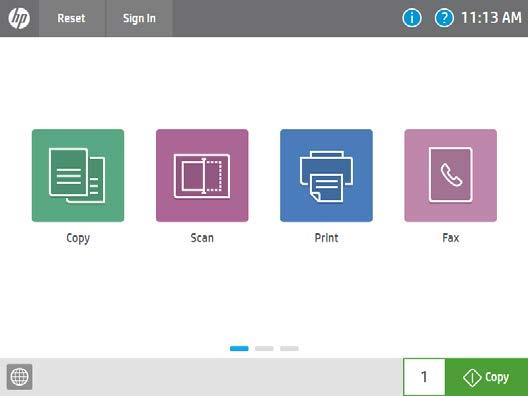Select the copy count field showing 1
Image resolution: width=528 pixels, height=396 pixels.
(x=424, y=377)
